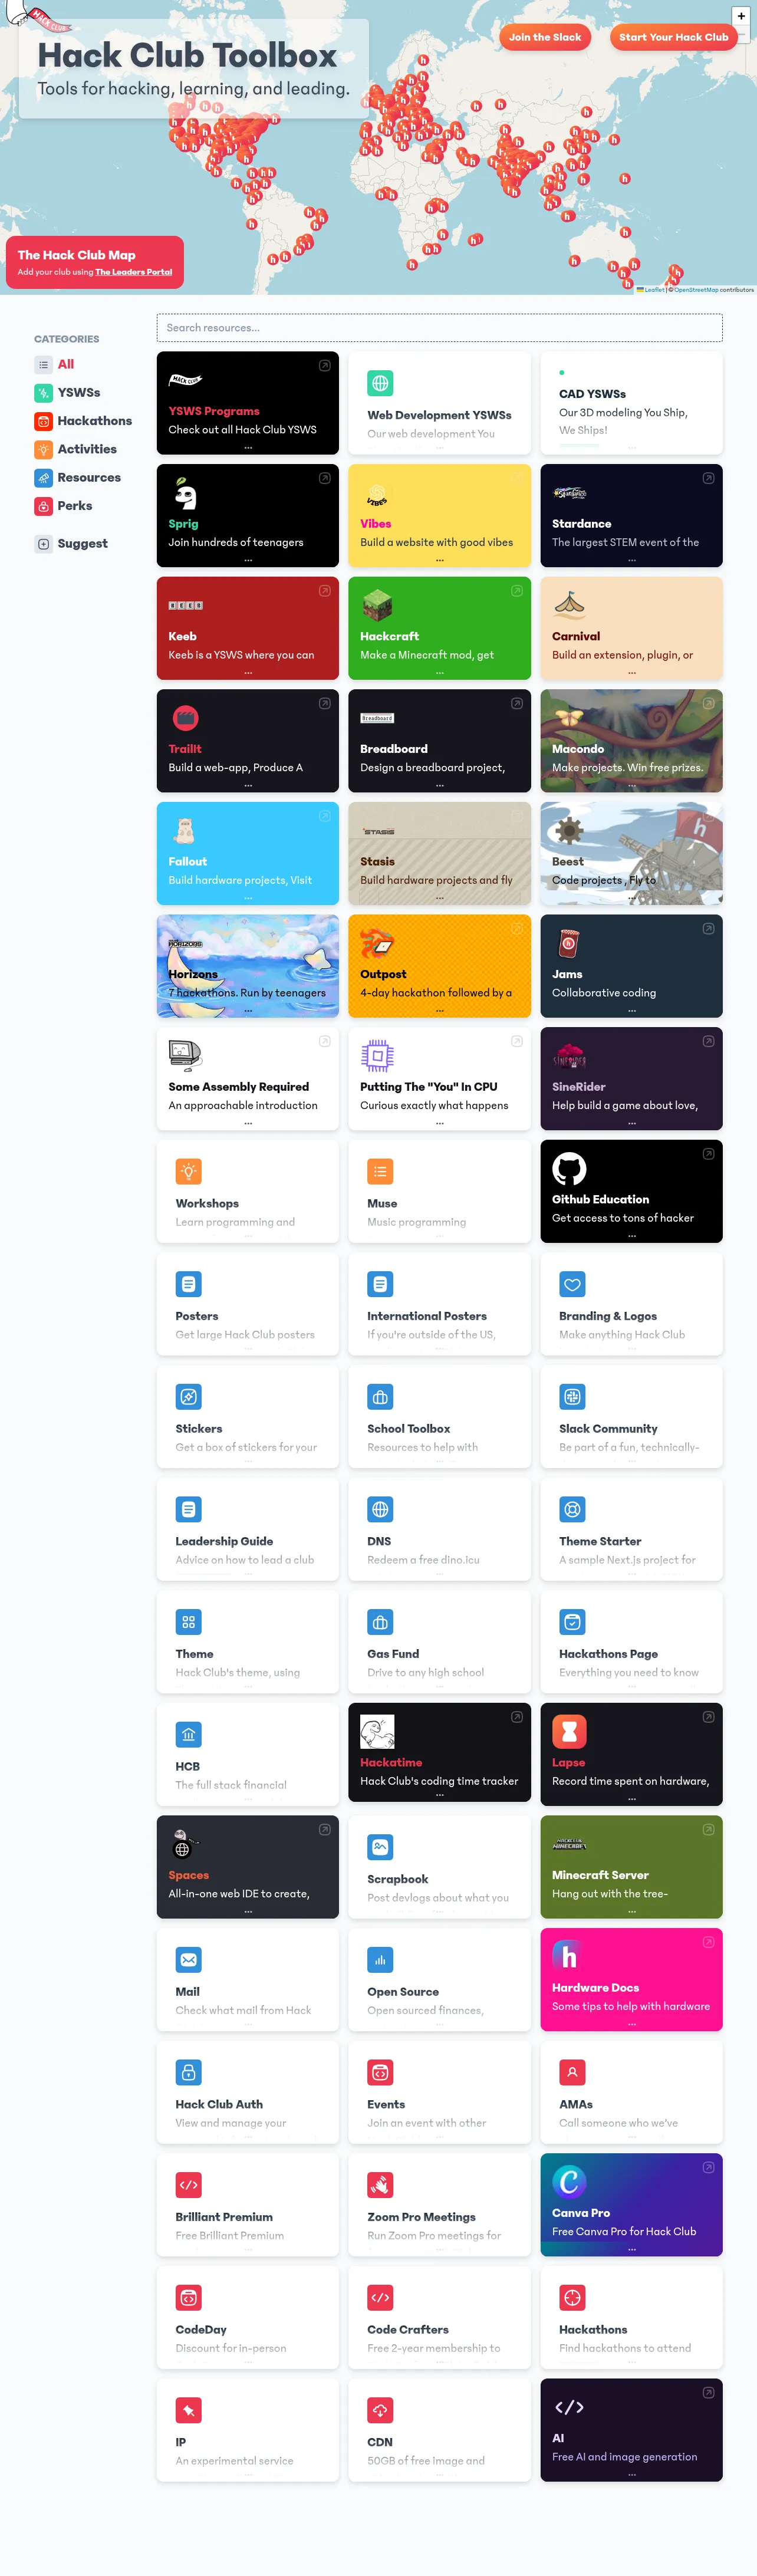Open external link arrow on Stardance card
Image resolution: width=757 pixels, height=2576 pixels.
(708, 478)
